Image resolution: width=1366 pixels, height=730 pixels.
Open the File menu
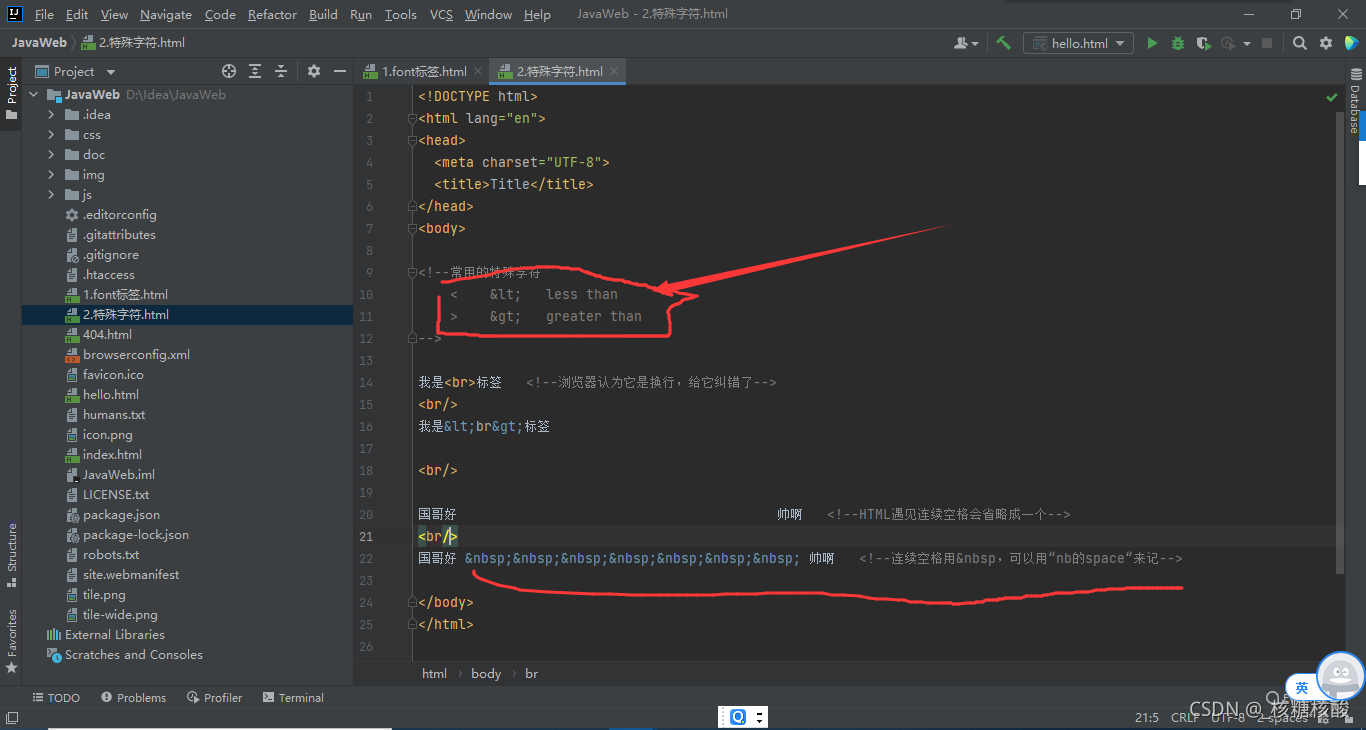(x=44, y=14)
